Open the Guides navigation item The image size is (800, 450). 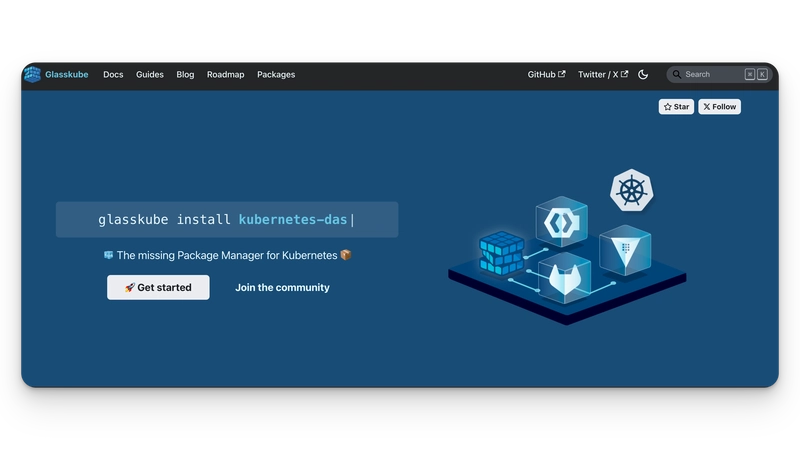pos(149,74)
